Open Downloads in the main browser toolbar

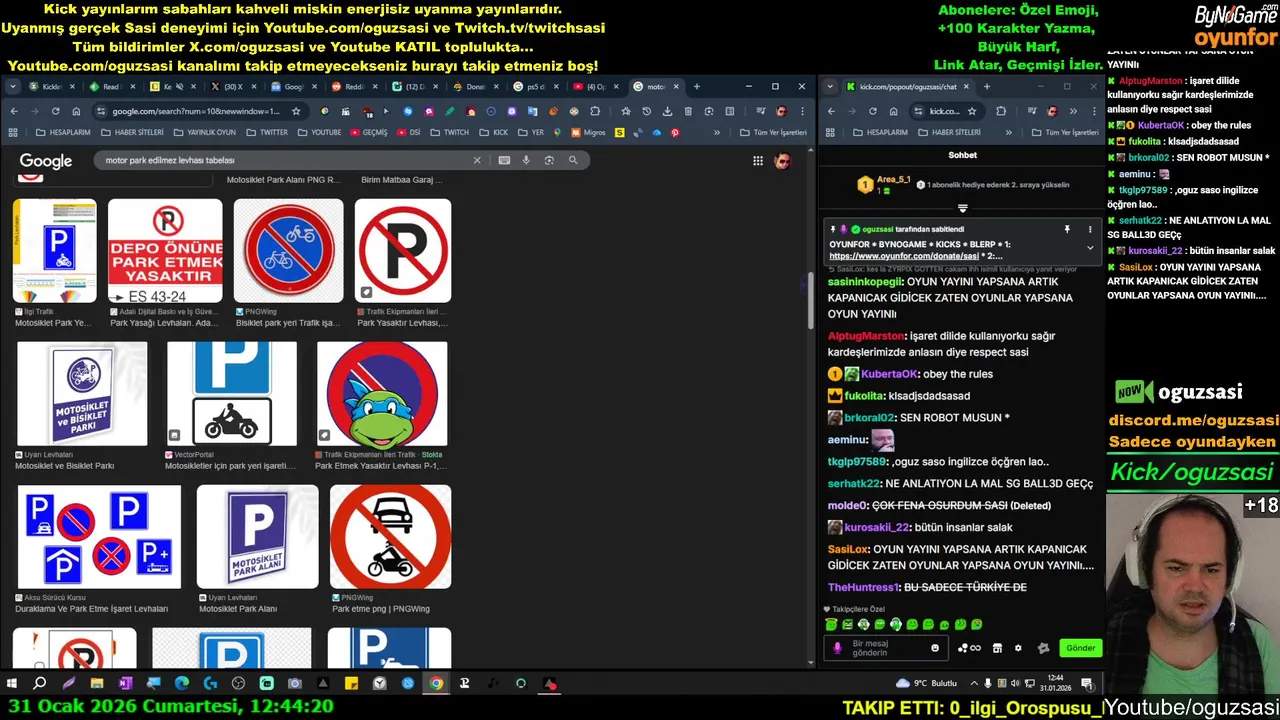click(667, 111)
